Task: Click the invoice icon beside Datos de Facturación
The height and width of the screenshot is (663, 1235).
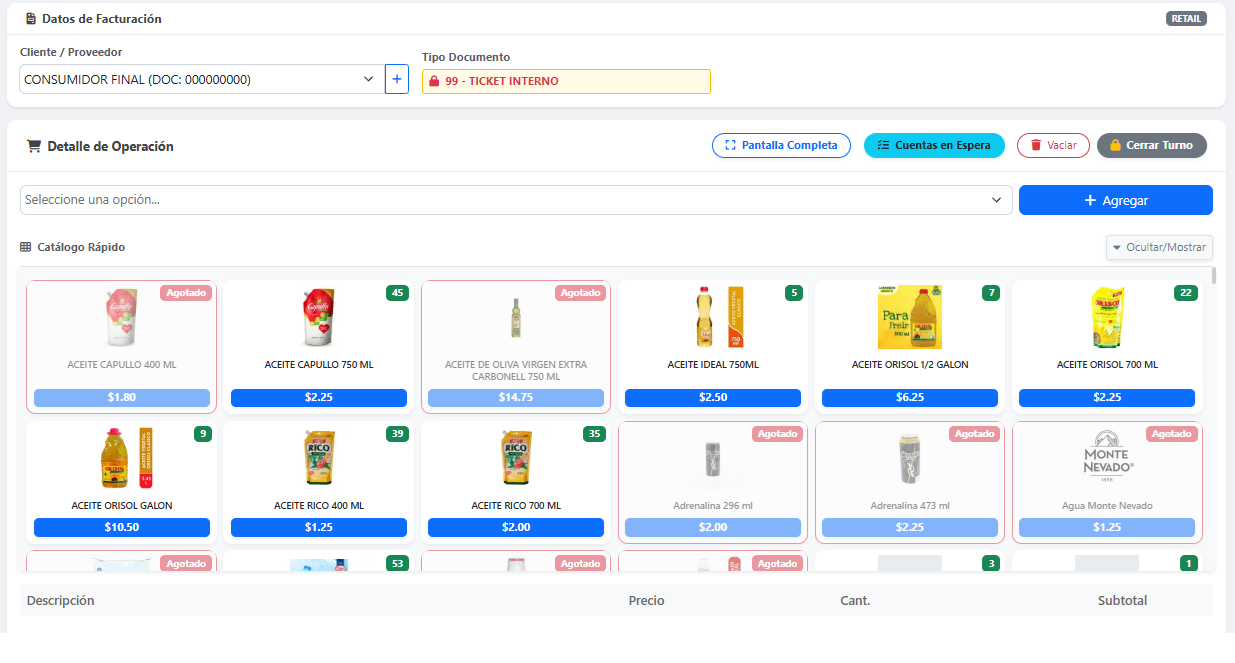Action: click(31, 19)
